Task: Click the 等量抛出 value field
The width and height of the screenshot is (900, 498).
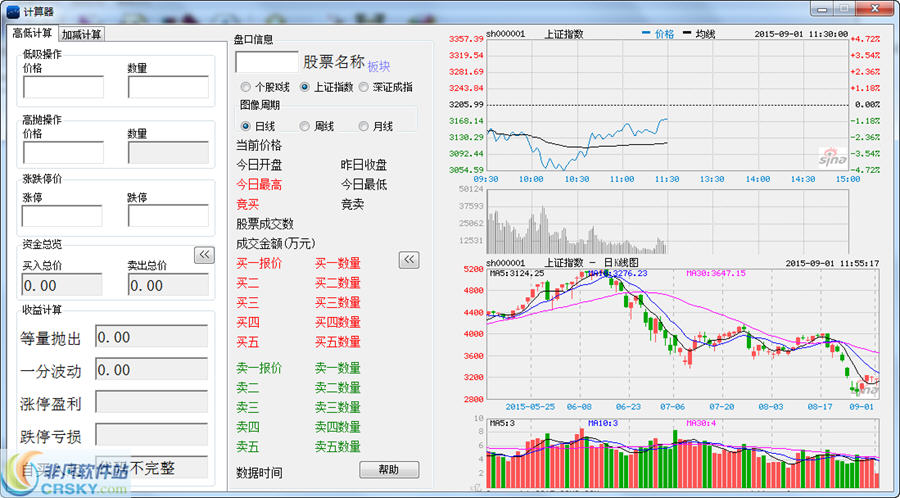Action: click(151, 338)
